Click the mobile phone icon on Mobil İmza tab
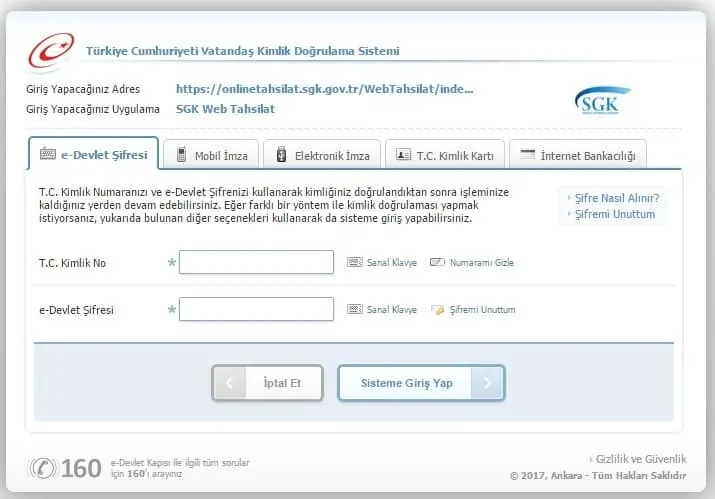715x499 pixels. [x=182, y=155]
